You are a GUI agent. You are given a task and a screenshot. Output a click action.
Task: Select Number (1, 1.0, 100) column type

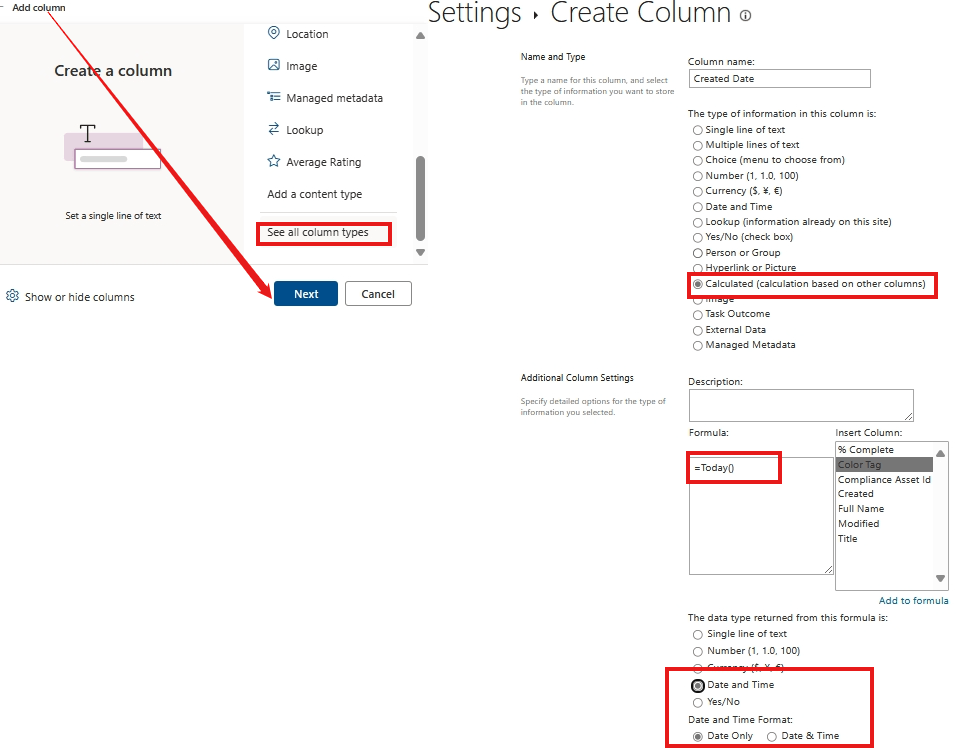tap(697, 176)
